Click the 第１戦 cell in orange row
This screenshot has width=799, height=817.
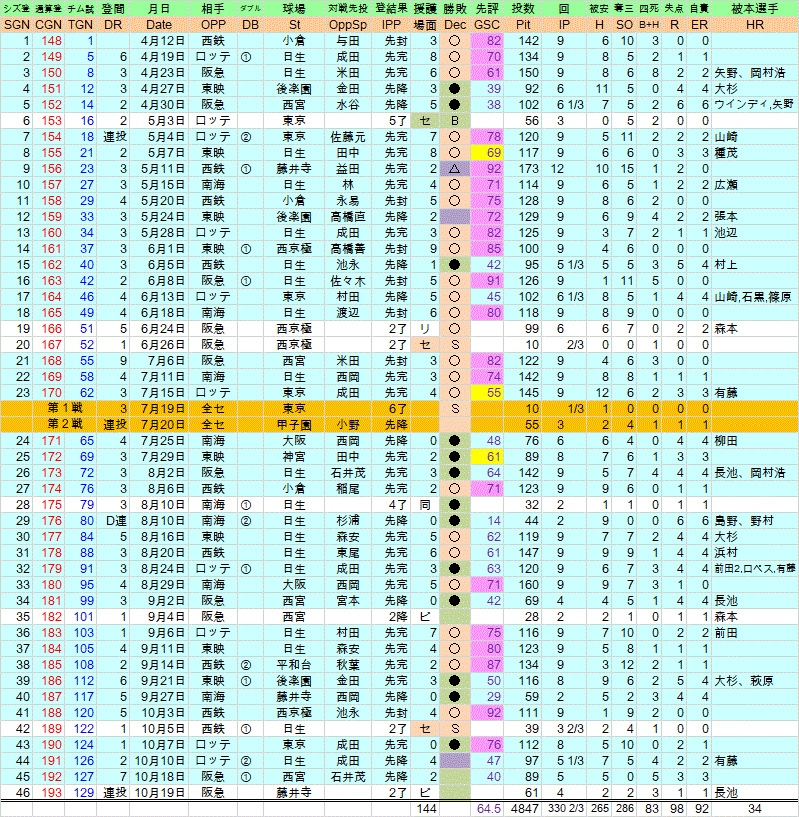[65, 408]
